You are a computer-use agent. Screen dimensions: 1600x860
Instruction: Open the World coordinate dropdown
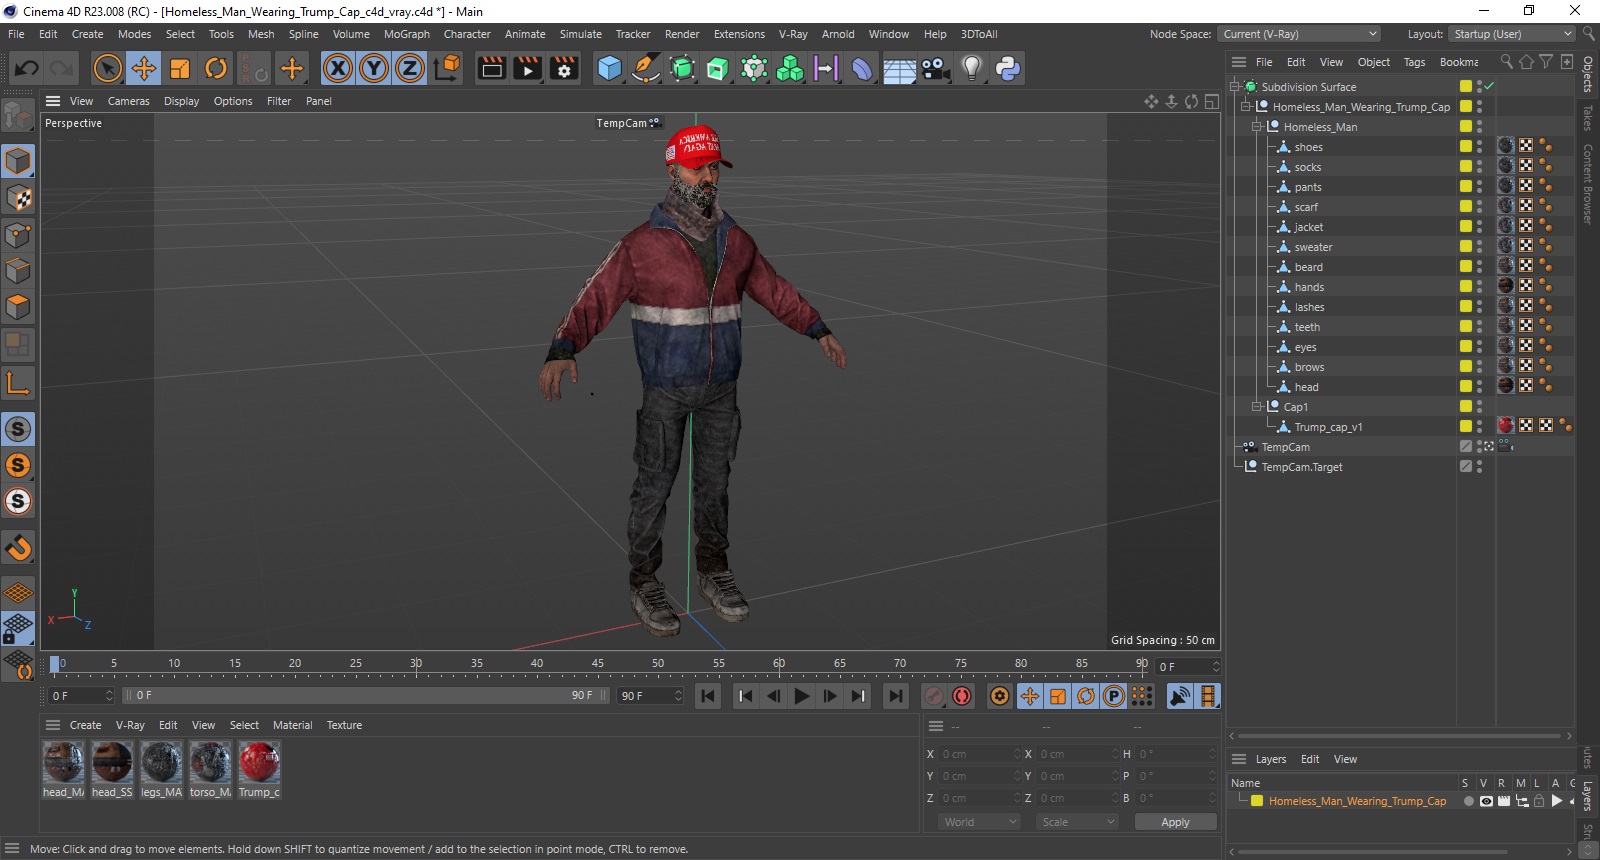point(980,822)
